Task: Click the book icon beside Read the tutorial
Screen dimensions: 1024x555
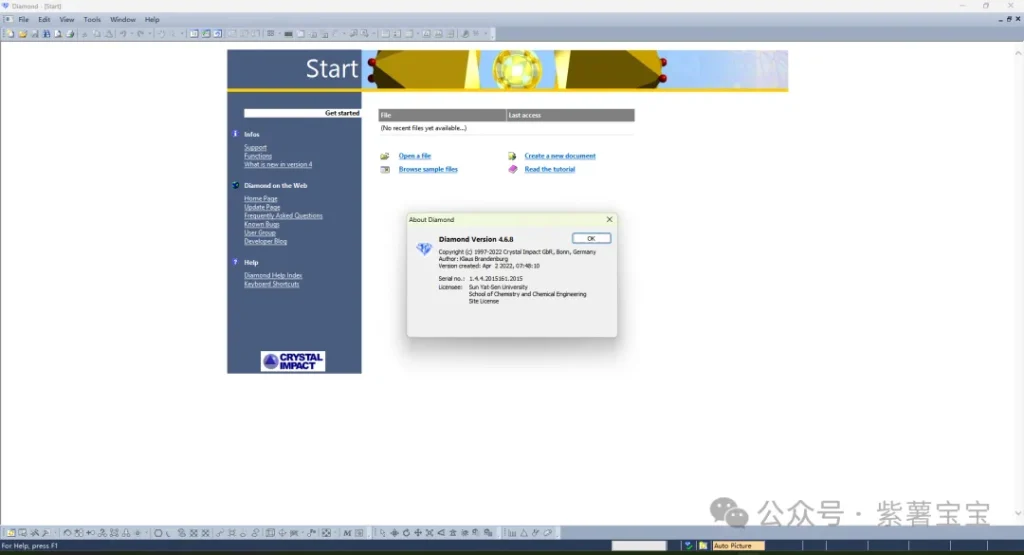Action: click(512, 170)
